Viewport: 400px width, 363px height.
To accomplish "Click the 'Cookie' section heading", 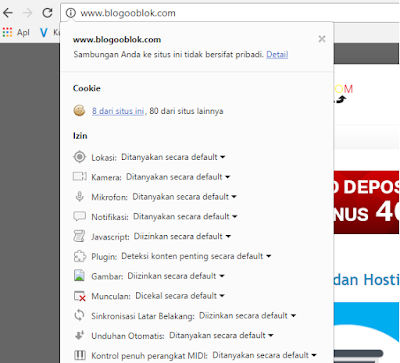I will 87,88.
